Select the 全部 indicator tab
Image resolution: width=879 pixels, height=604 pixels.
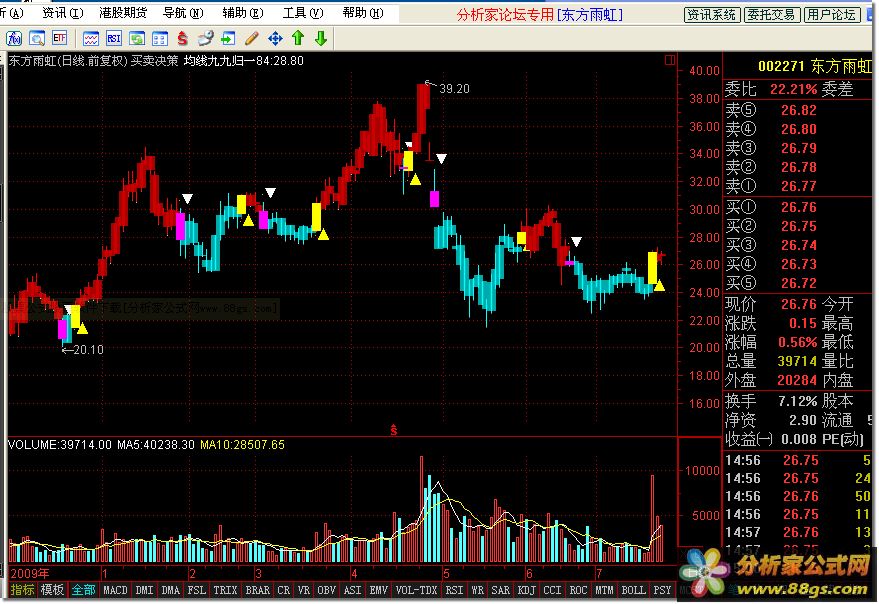83,589
